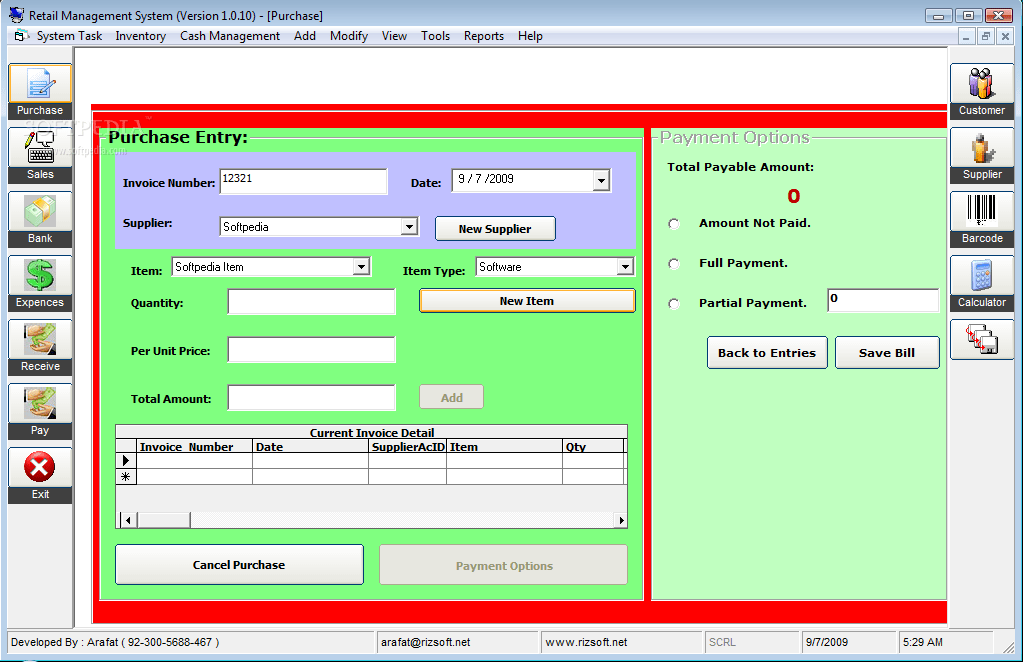Select the Purchase icon in left sidebar
This screenshot has width=1023, height=662.
[39, 85]
